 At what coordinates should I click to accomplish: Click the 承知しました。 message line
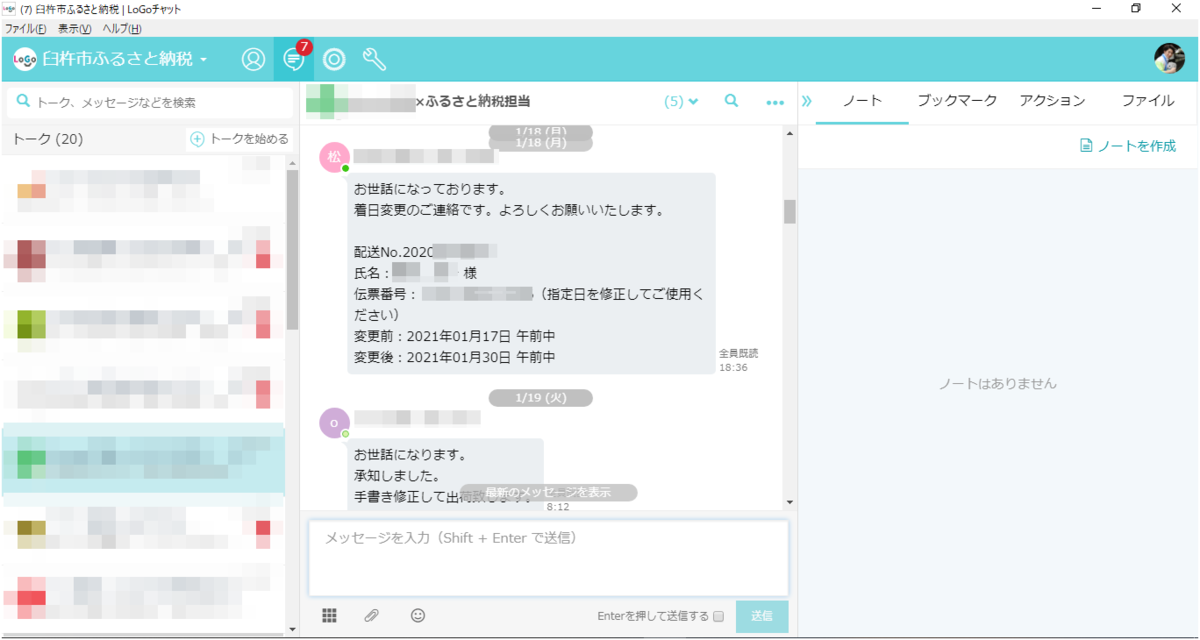coord(398,475)
